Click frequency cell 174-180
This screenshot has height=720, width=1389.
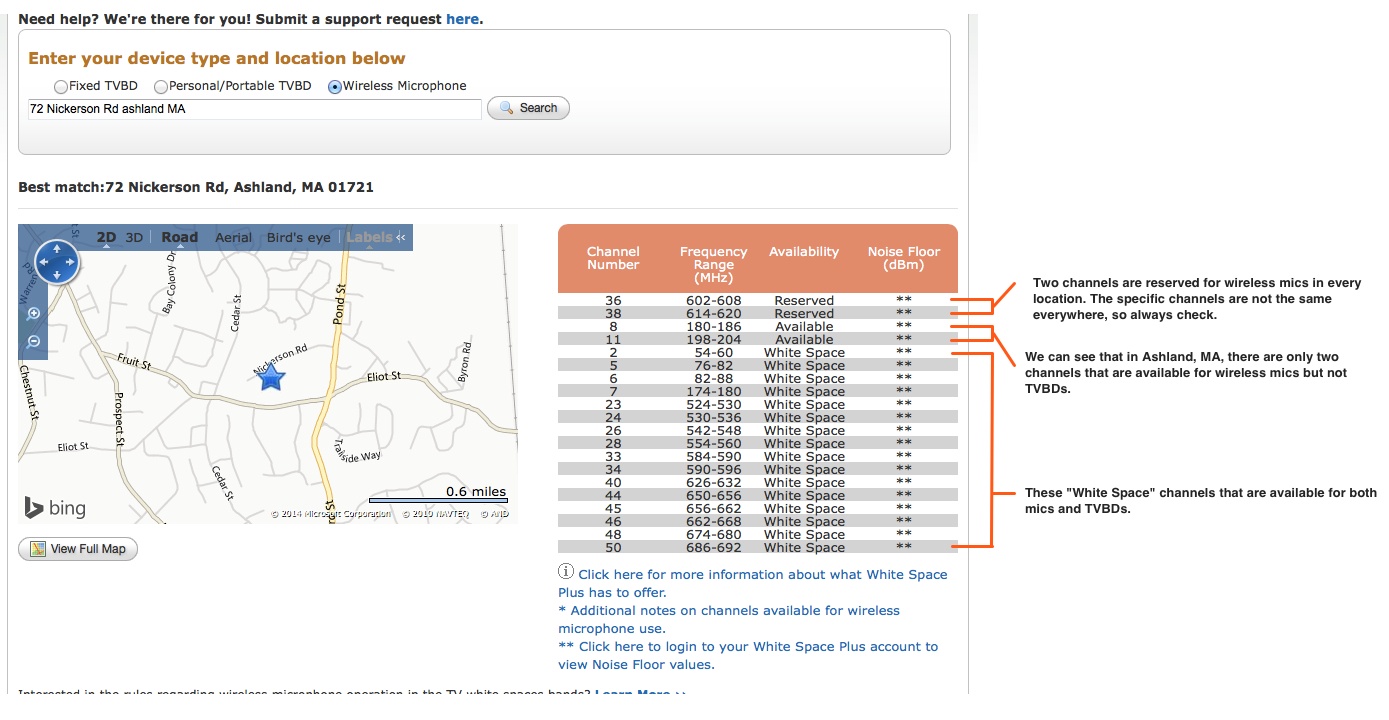point(713,391)
